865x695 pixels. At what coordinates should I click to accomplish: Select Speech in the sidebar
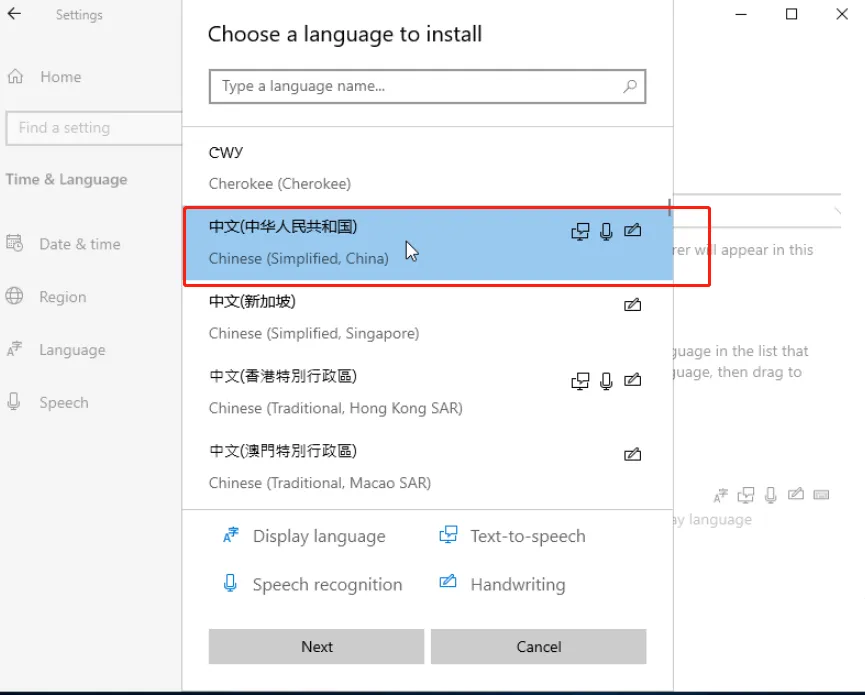(63, 403)
